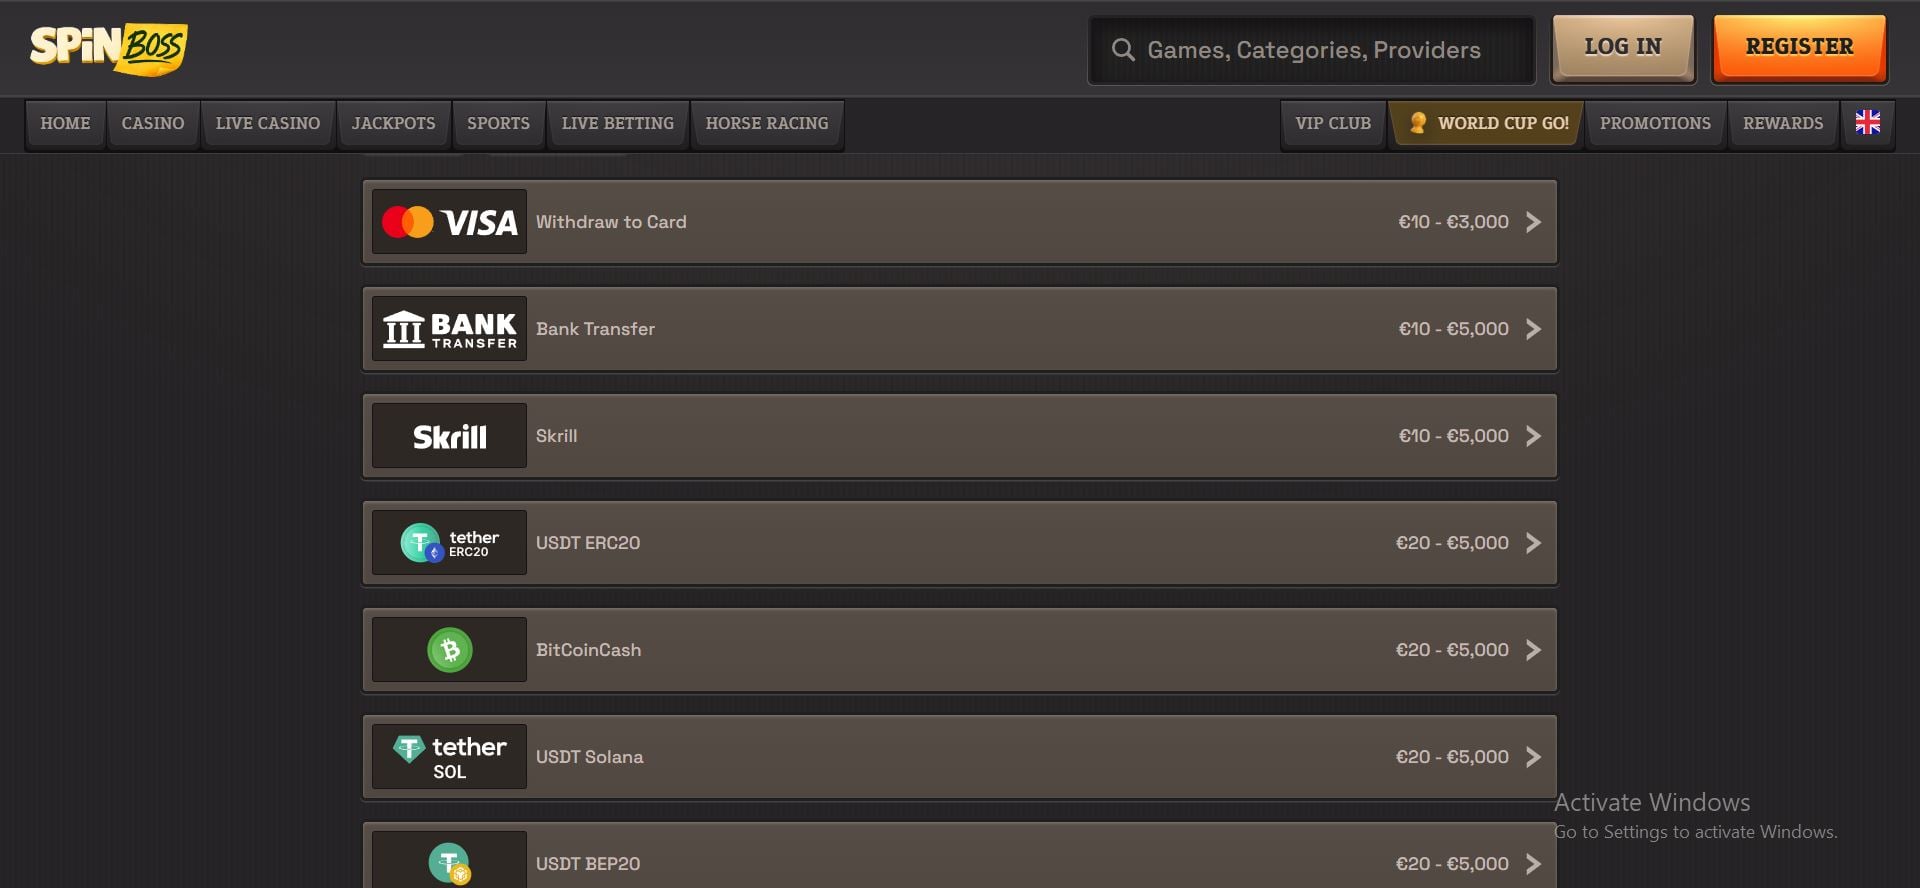
Task: Choose the USDT ERC20 label
Action: pos(588,543)
